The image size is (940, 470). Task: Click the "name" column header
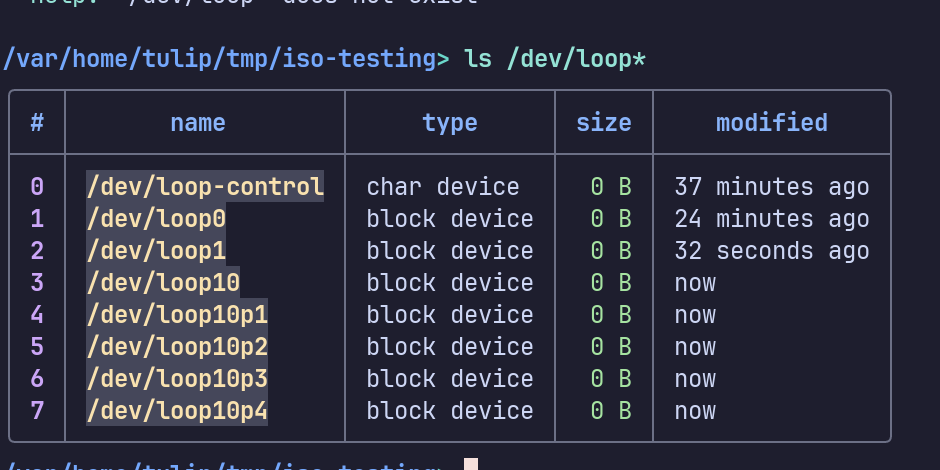pos(198,123)
